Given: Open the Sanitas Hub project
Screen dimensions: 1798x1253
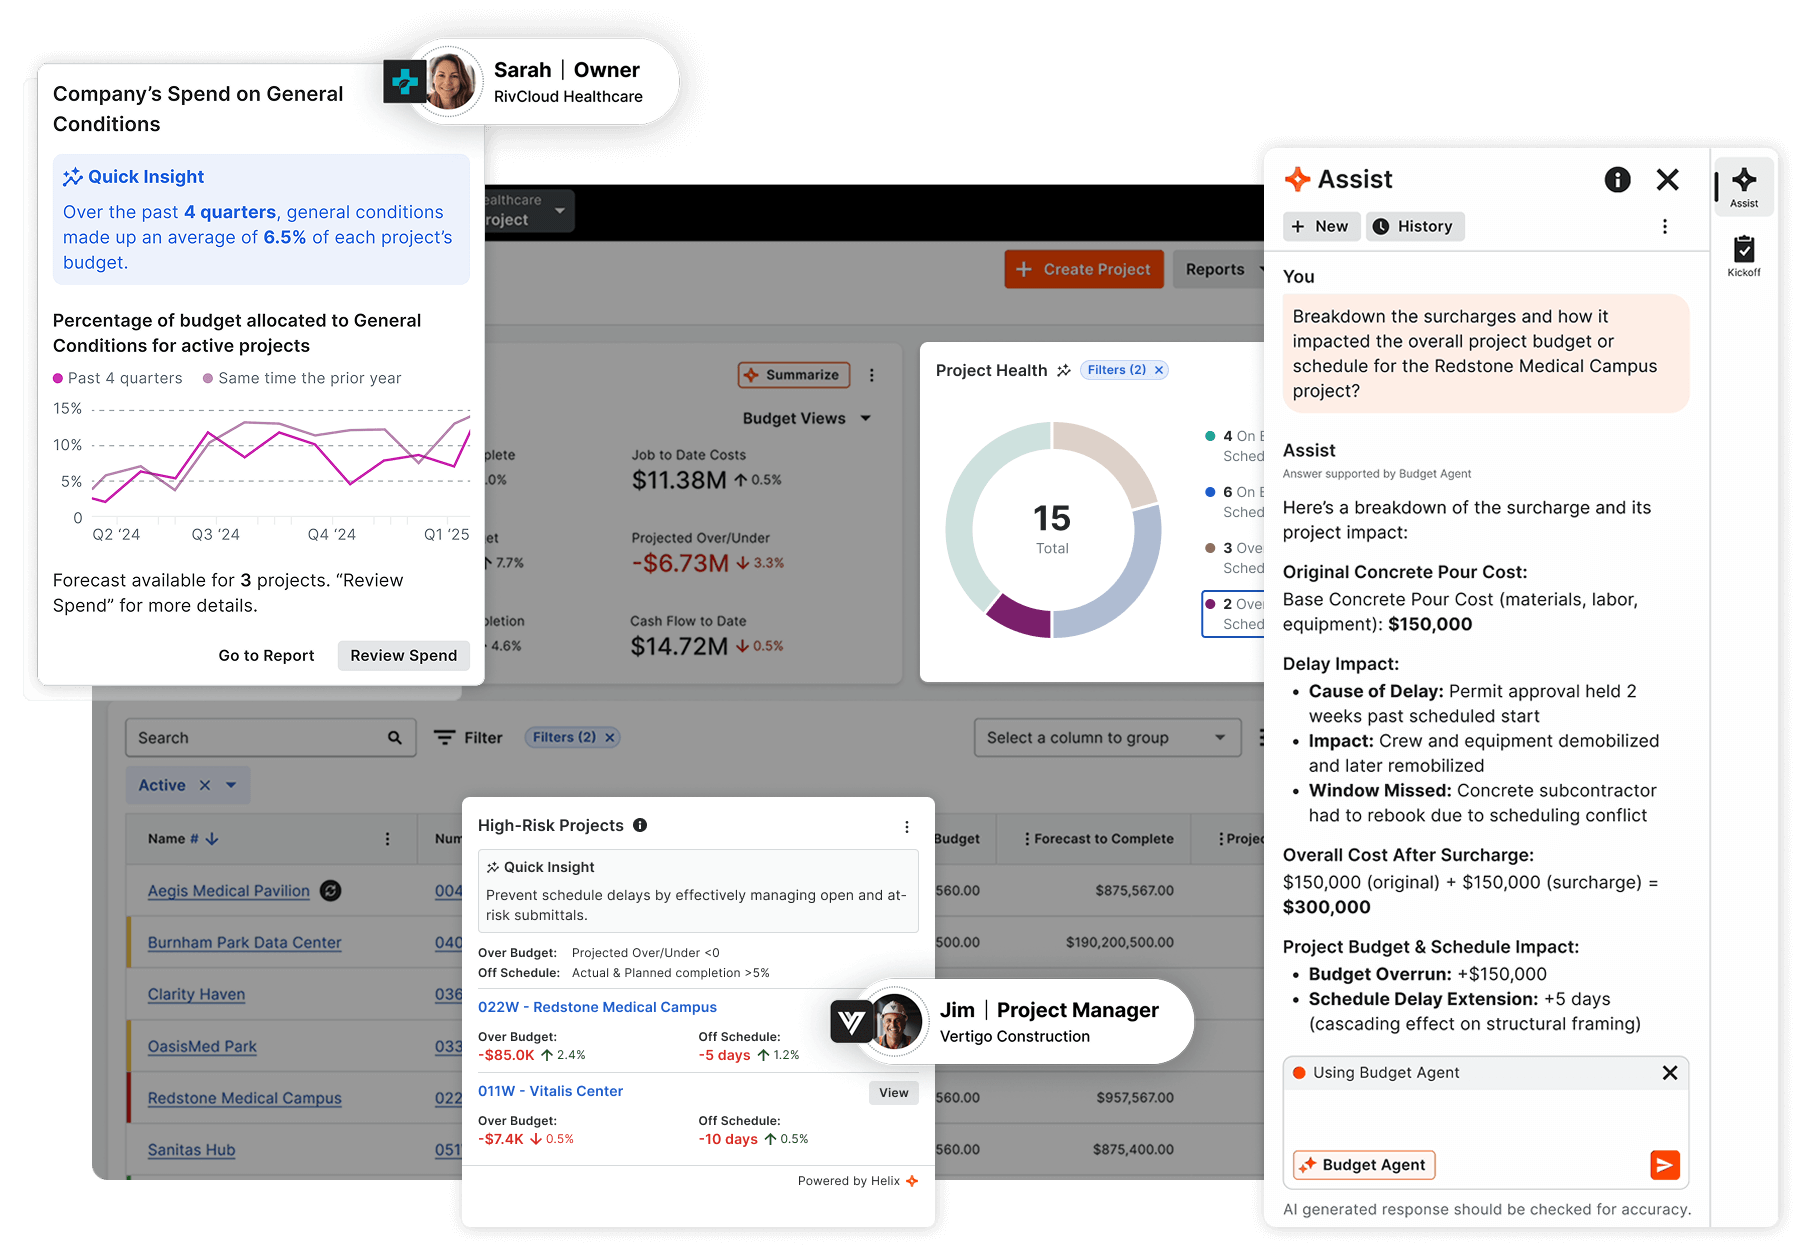Looking at the screenshot, I should 191,1150.
